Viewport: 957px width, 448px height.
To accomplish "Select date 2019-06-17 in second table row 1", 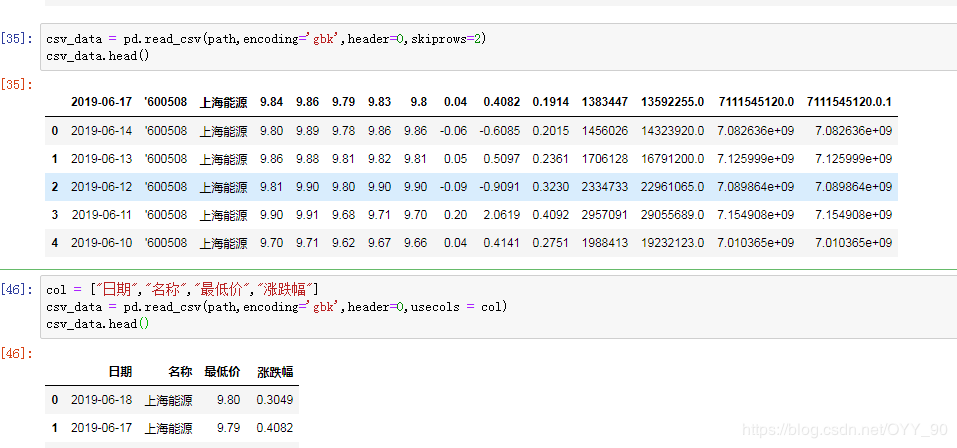I will pyautogui.click(x=101, y=428).
